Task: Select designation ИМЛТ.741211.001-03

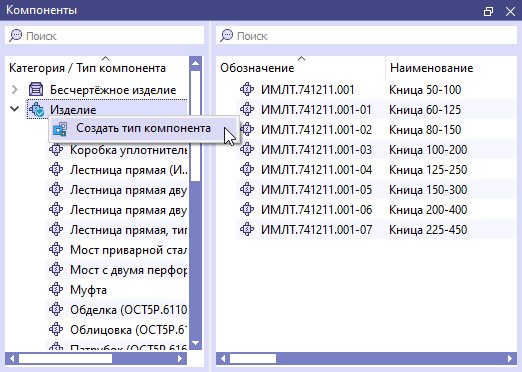Action: click(316, 150)
